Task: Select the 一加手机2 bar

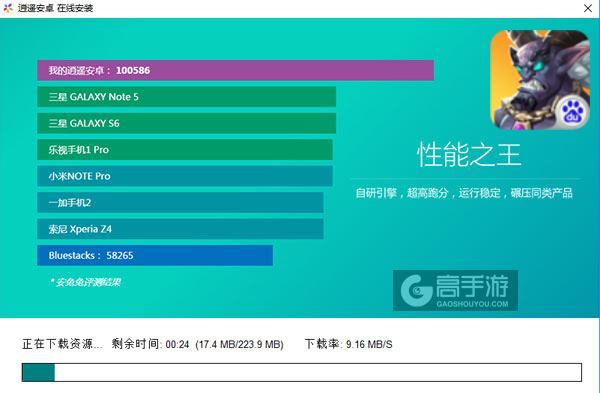Action: point(180,202)
